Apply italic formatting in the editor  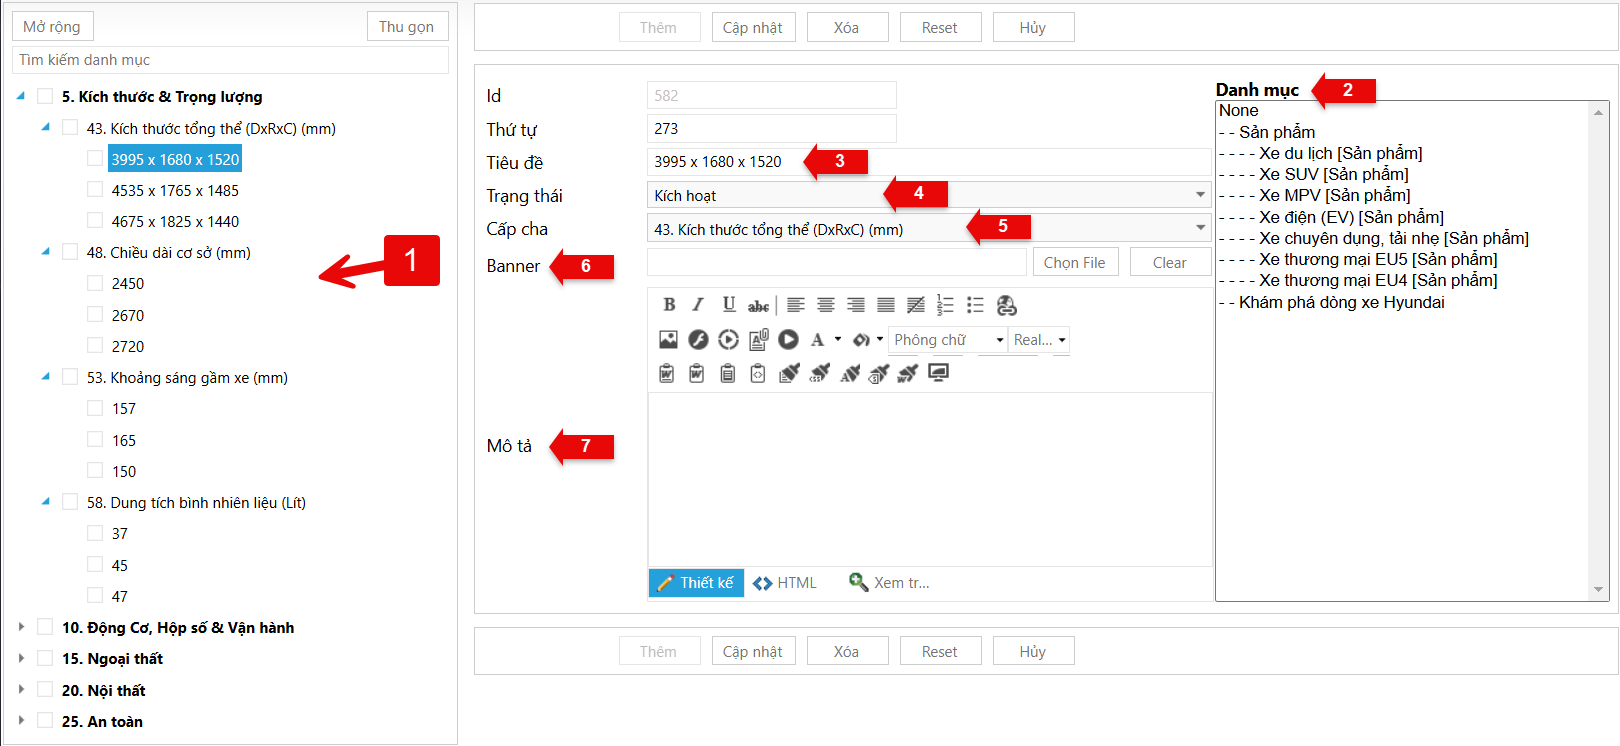tap(698, 305)
